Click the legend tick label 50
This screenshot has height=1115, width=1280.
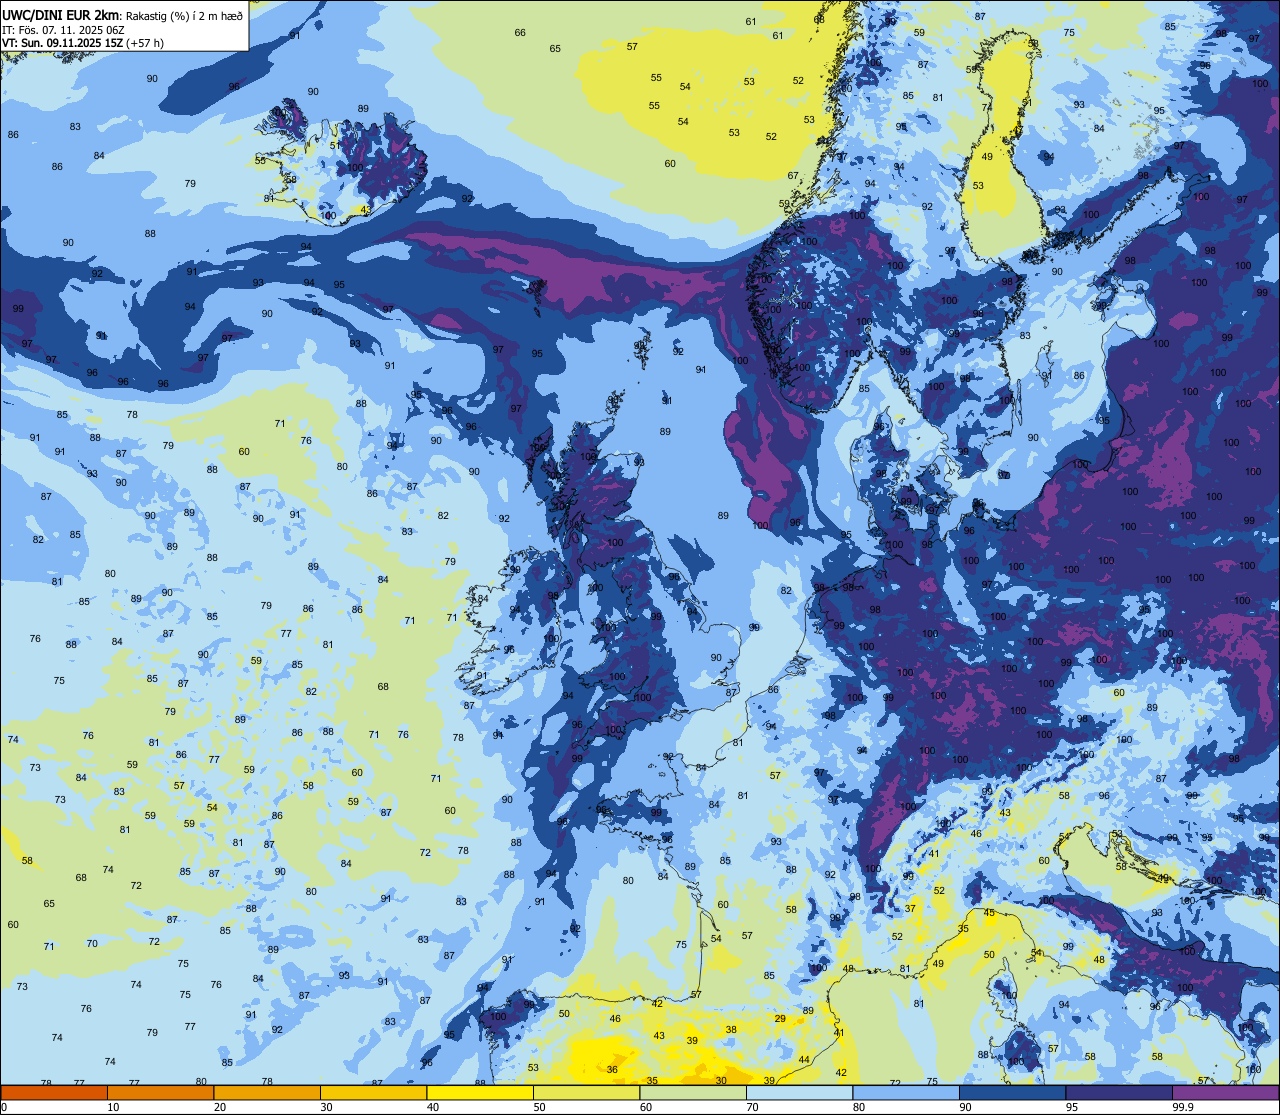tap(539, 1107)
